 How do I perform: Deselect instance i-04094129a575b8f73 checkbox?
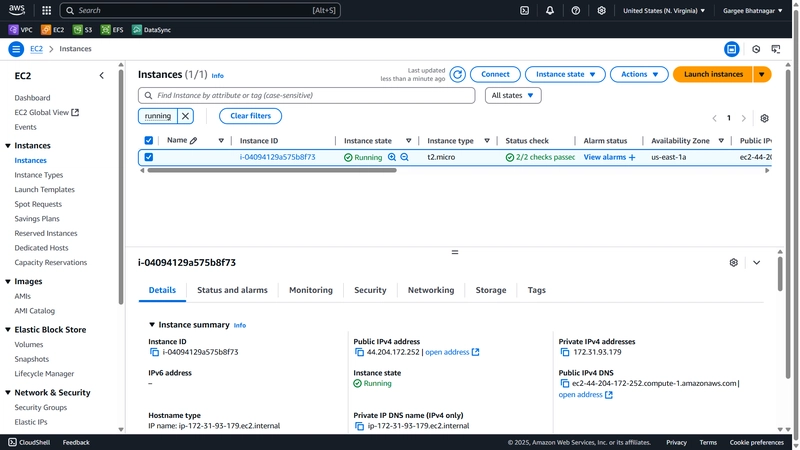(x=148, y=157)
